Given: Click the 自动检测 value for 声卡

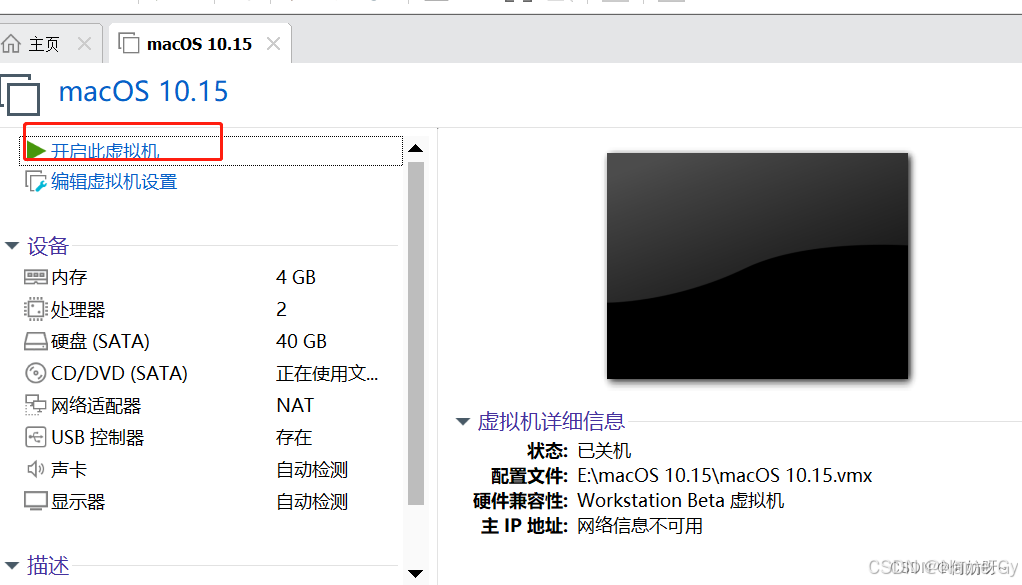Looking at the screenshot, I should click(312, 469).
